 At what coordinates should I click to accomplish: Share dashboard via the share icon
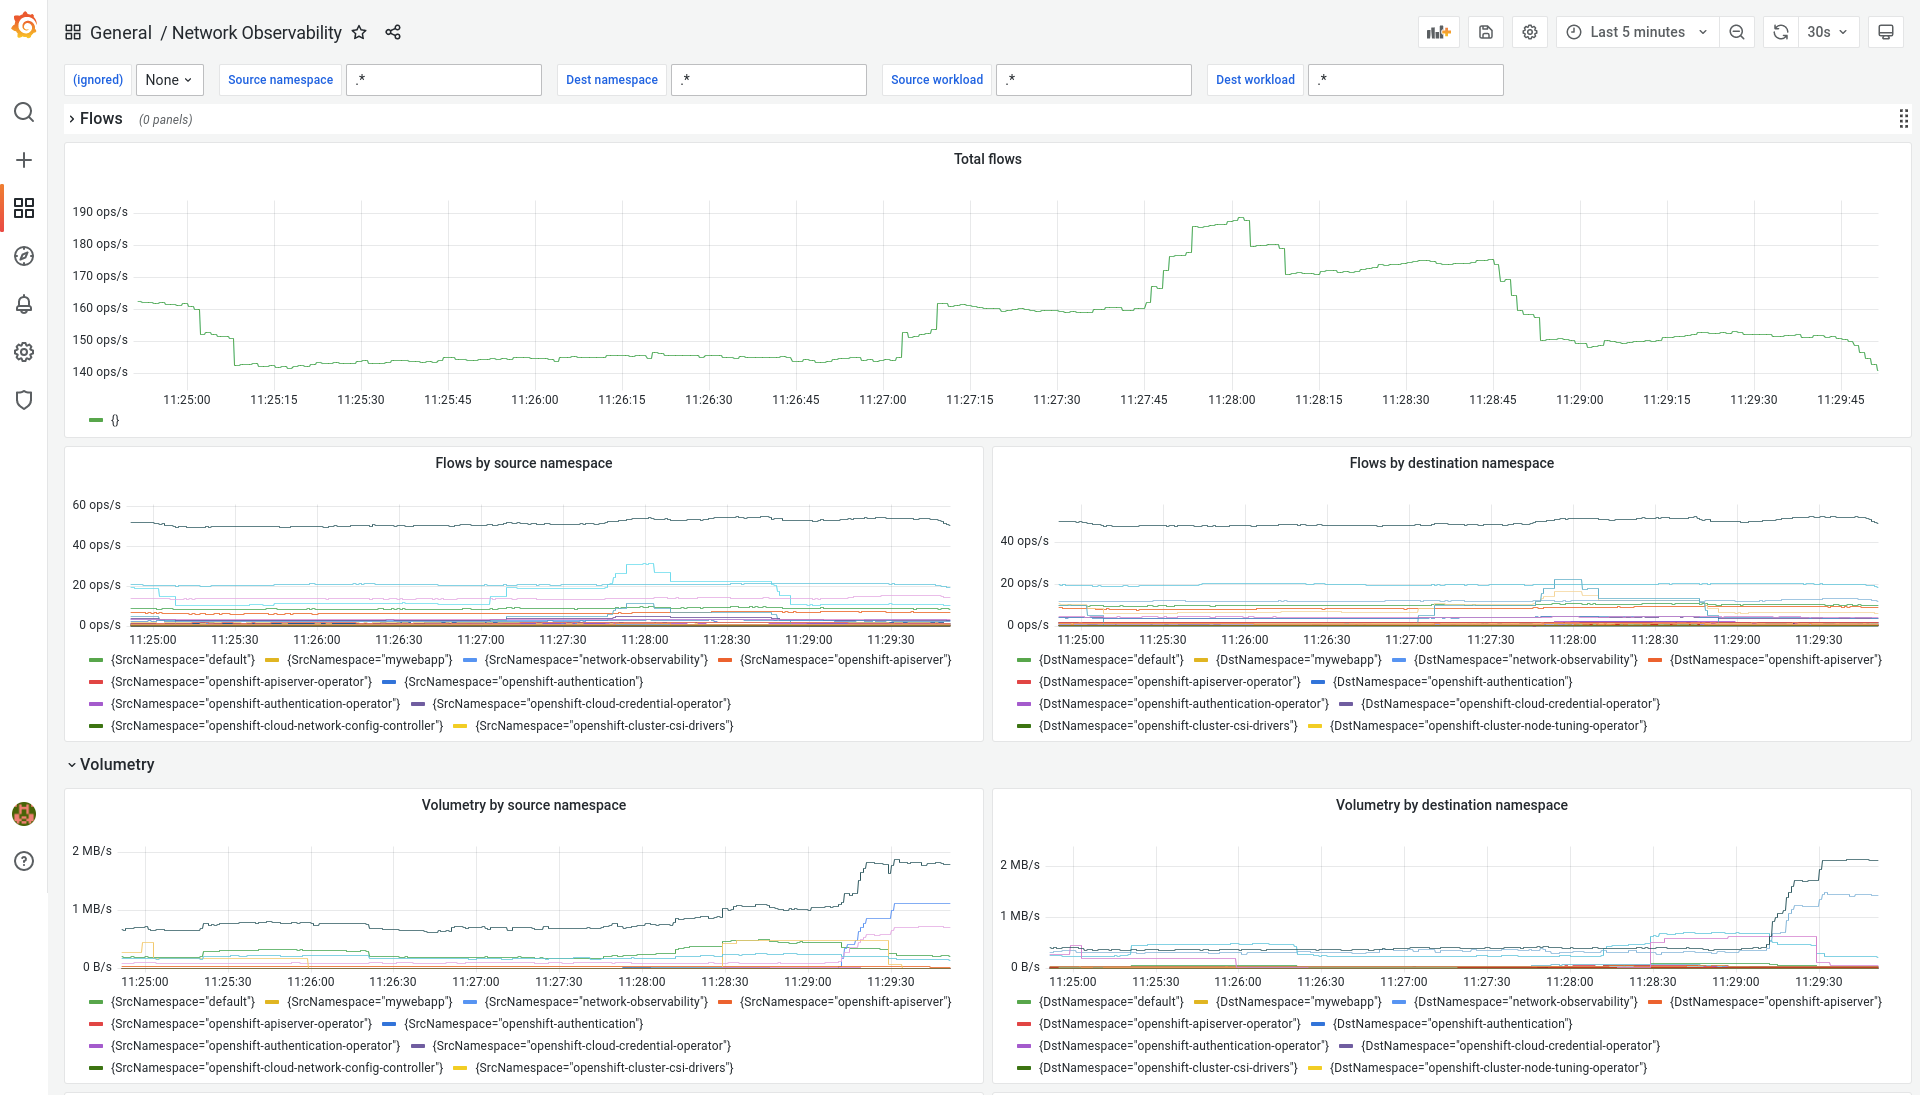click(x=393, y=33)
